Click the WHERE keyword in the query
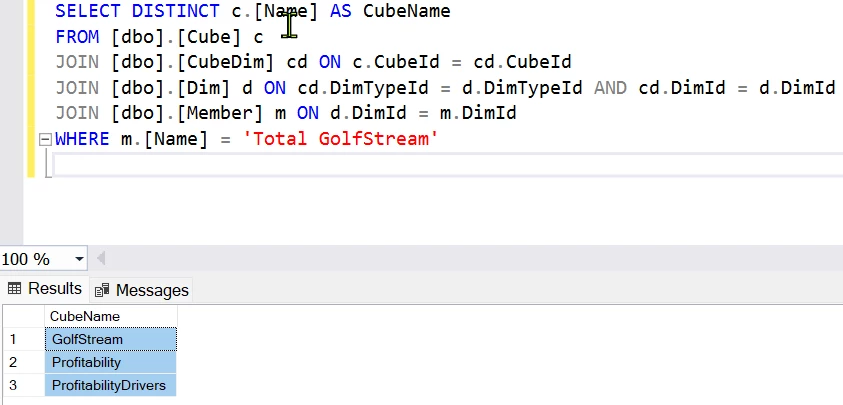 point(82,139)
